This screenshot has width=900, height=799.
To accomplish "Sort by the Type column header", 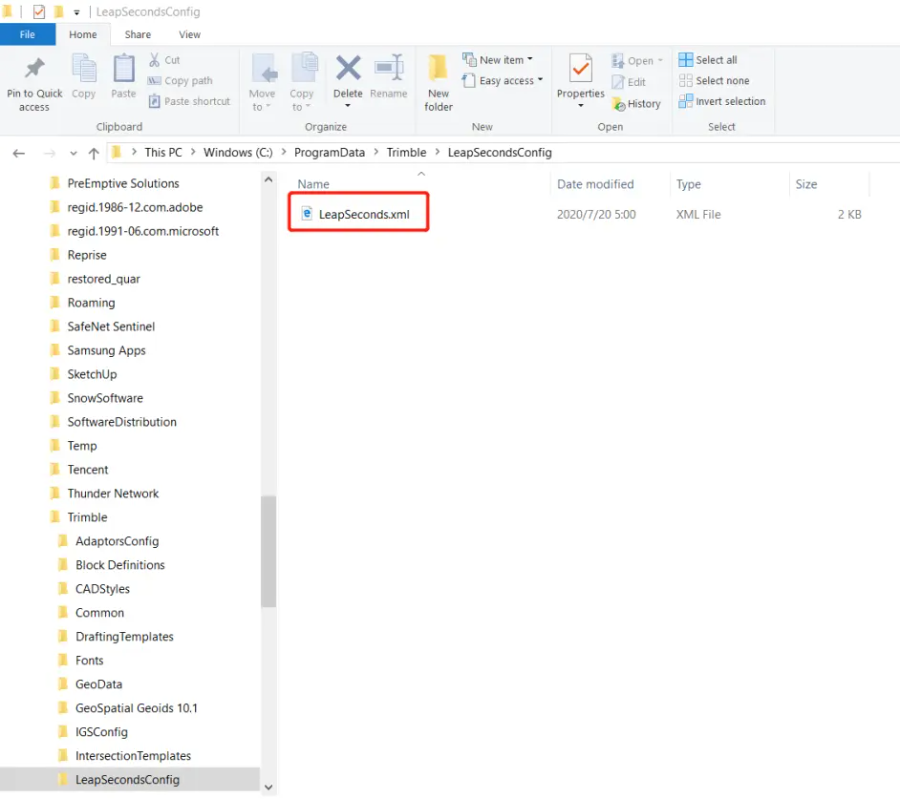I will pyautogui.click(x=688, y=184).
